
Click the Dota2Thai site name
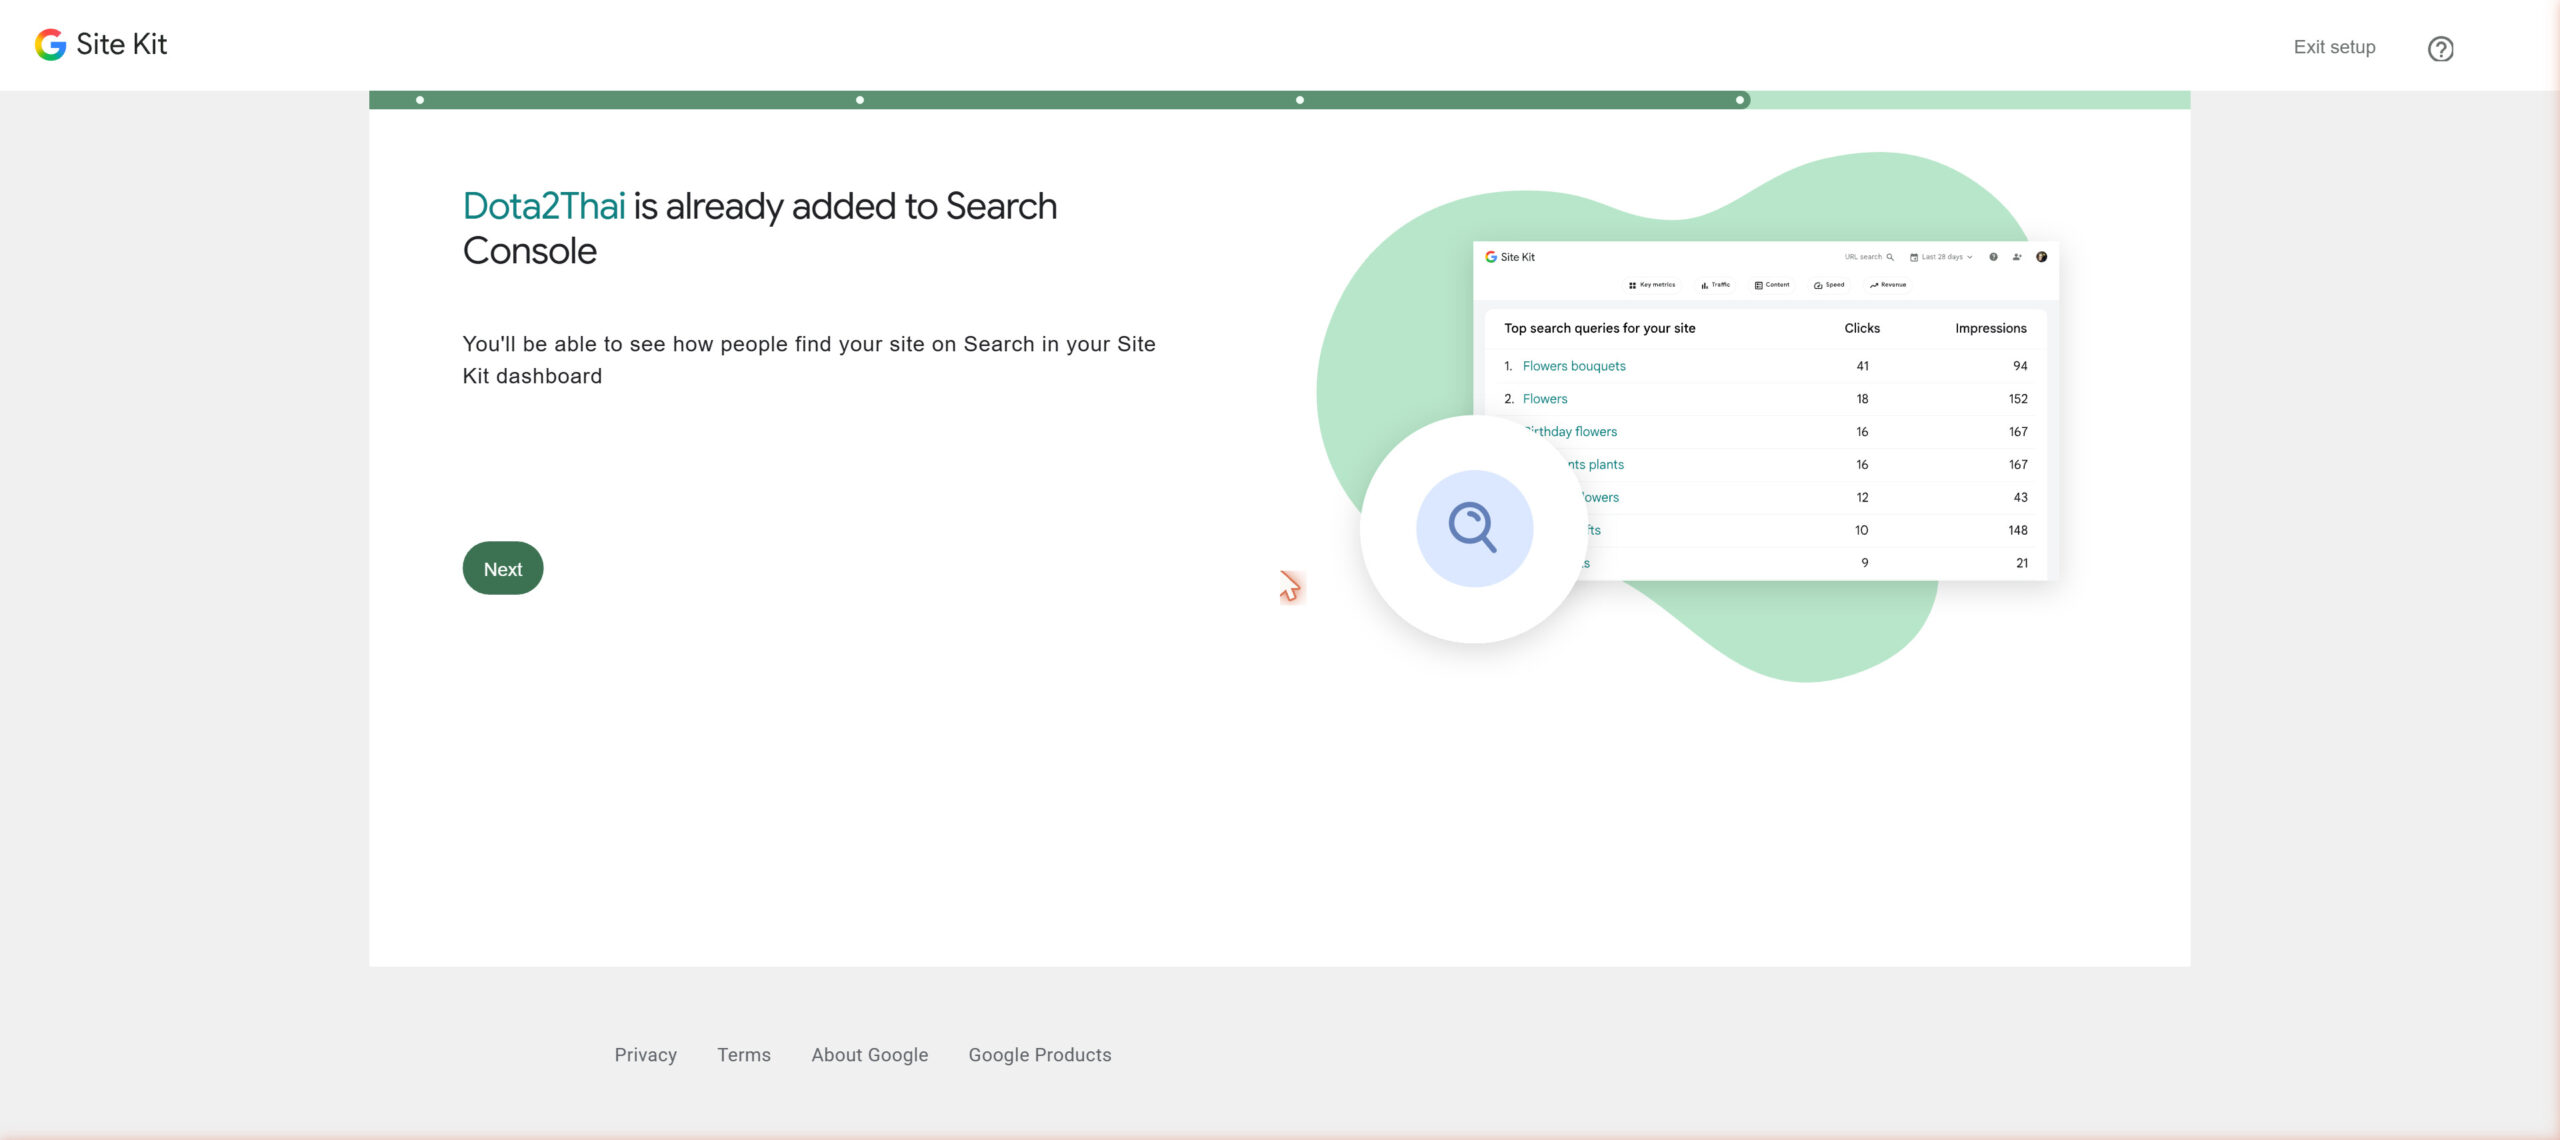(544, 206)
